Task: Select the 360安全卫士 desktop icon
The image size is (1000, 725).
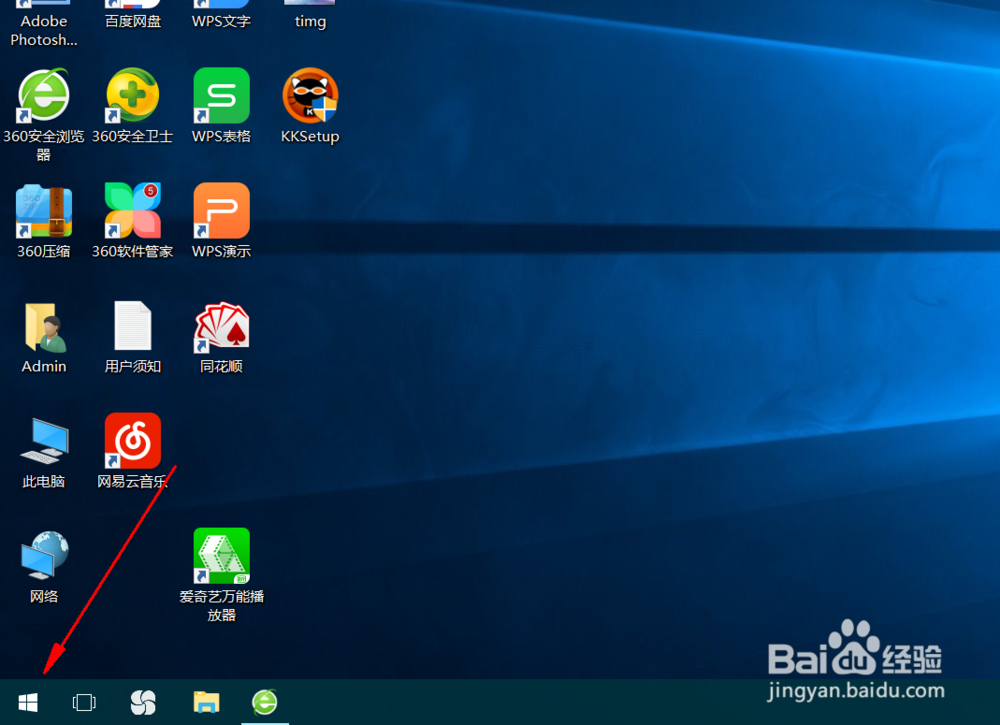Action: point(133,96)
